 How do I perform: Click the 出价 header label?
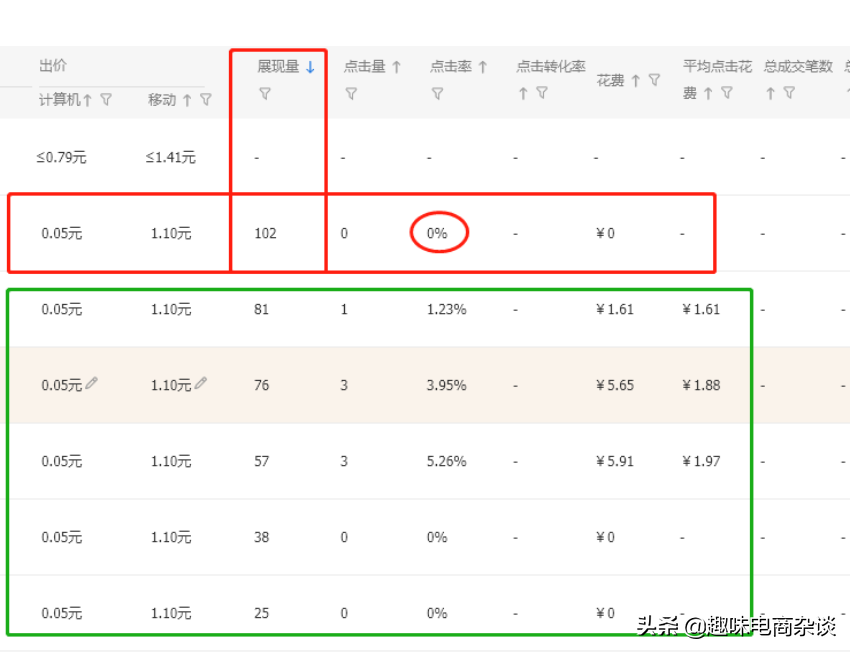coord(53,65)
